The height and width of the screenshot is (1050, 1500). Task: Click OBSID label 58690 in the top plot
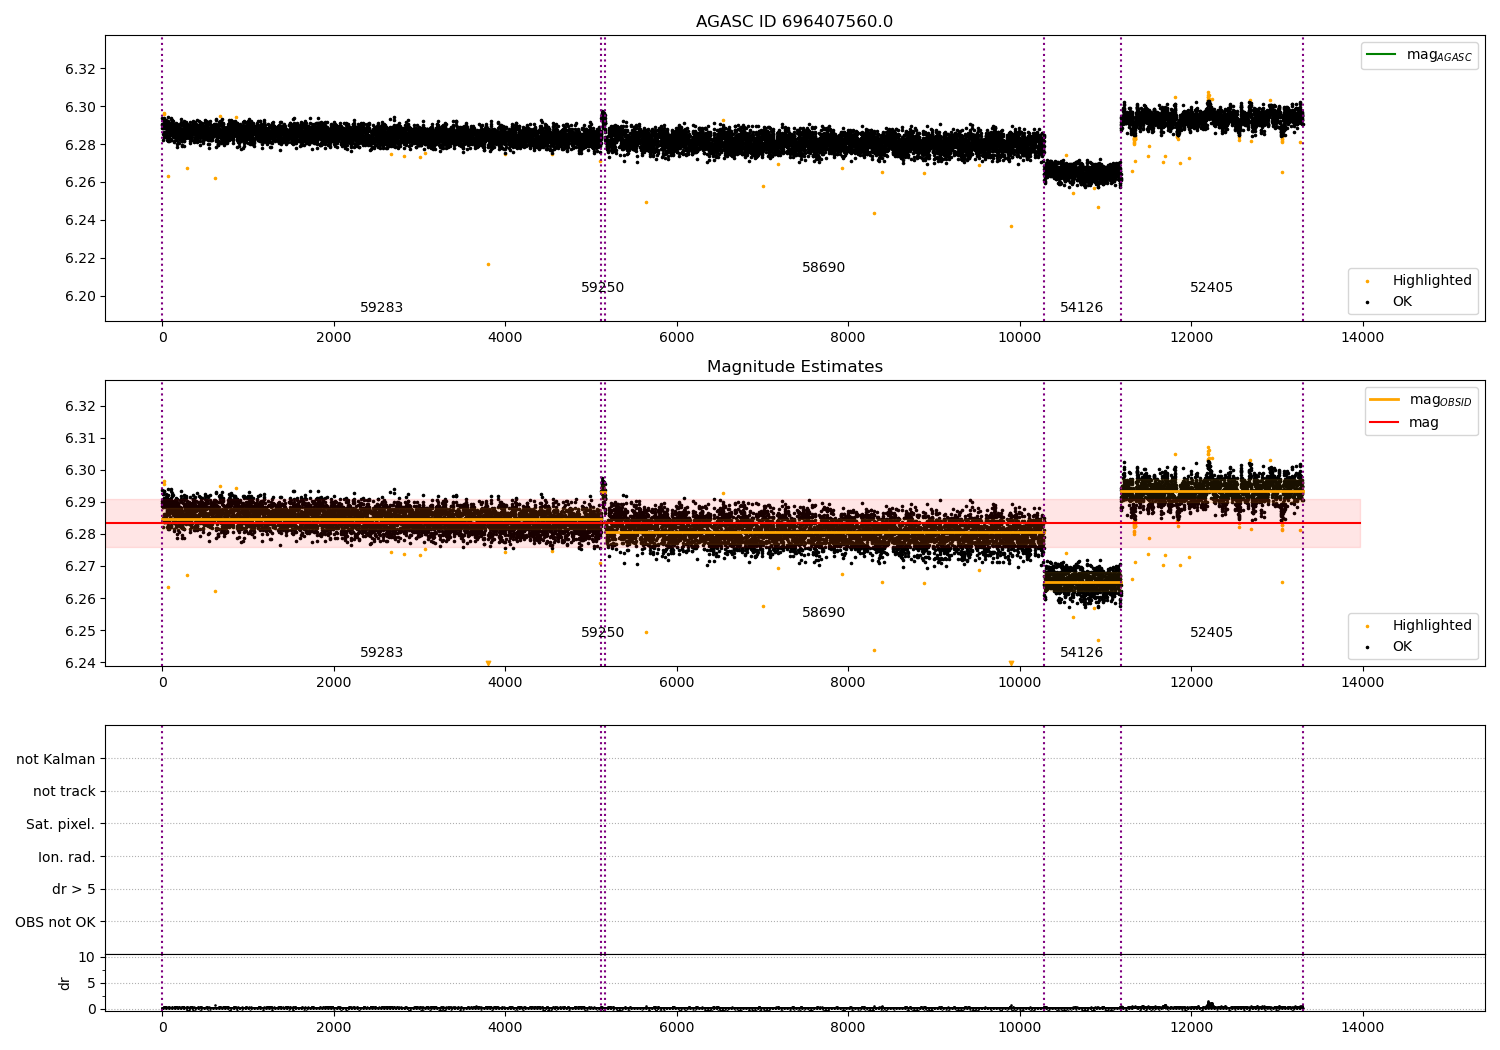pyautogui.click(x=823, y=268)
